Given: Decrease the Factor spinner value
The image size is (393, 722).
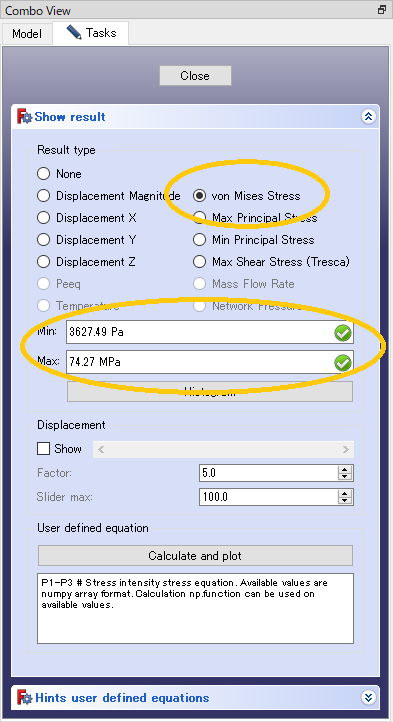Looking at the screenshot, I should tap(345, 477).
